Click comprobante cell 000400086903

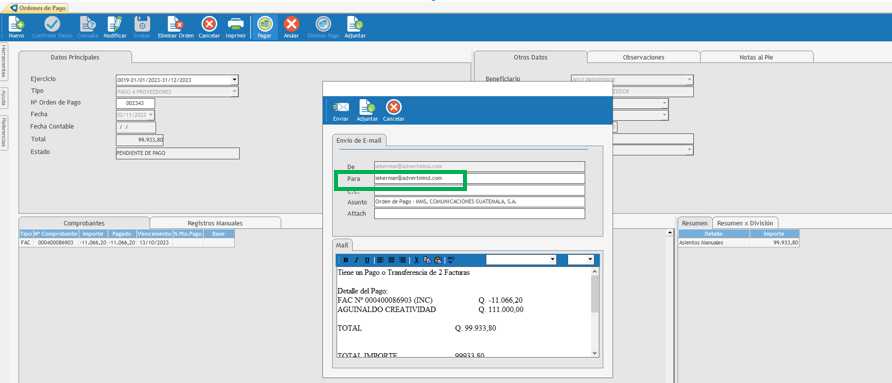coord(55,242)
